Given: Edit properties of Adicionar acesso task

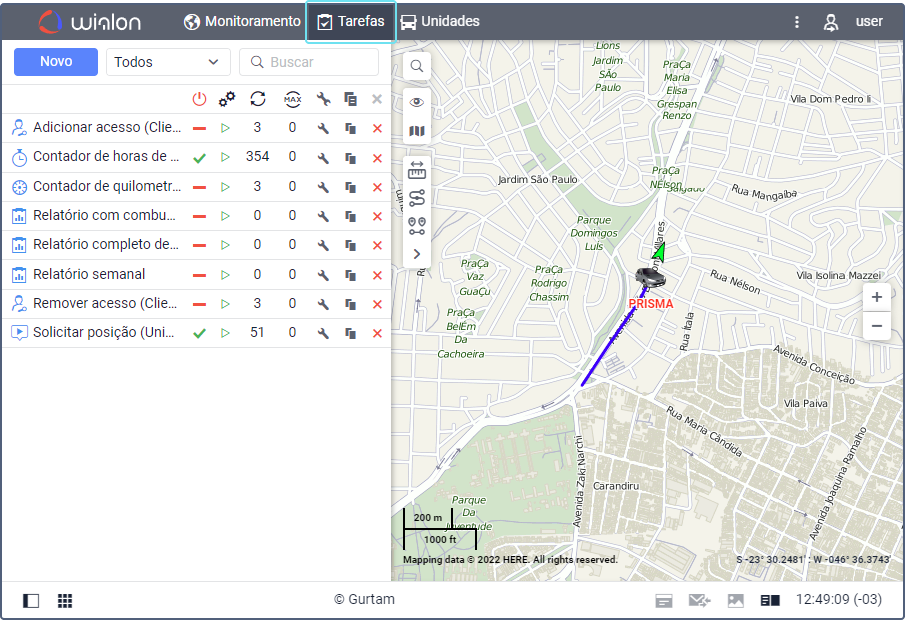Looking at the screenshot, I should point(323,128).
